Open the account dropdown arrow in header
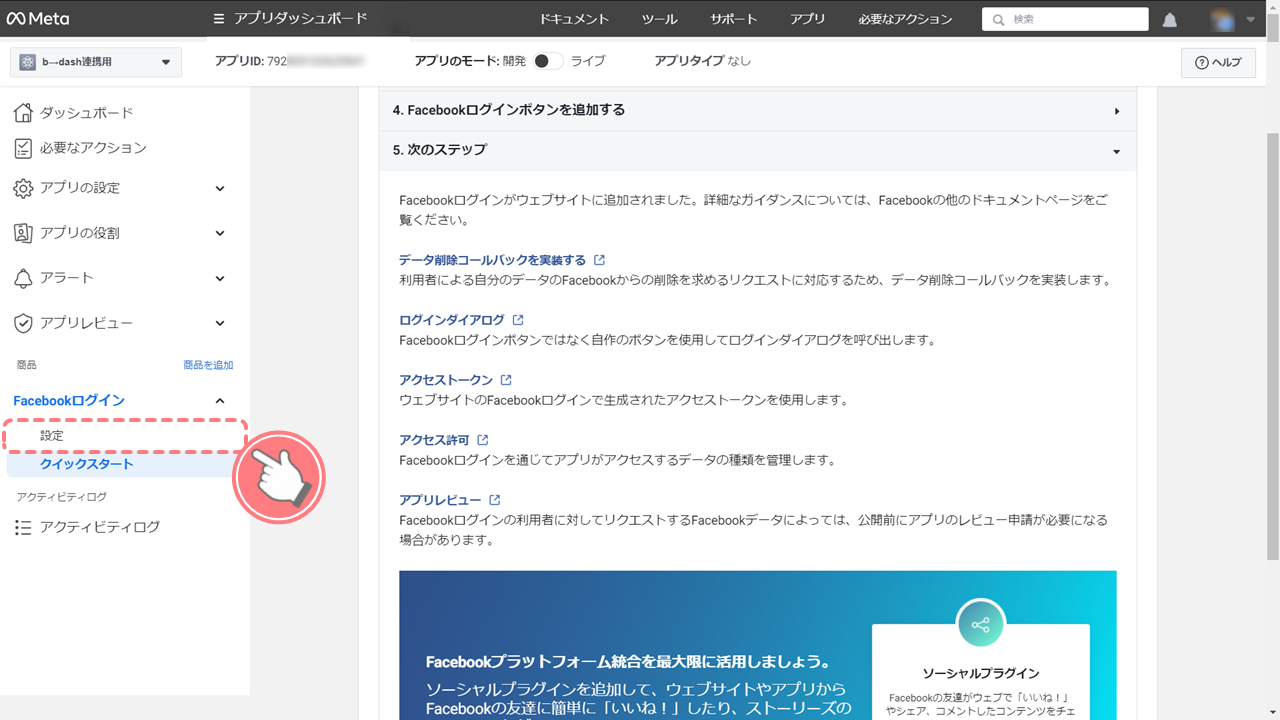Screen dimensions: 1280x720 [x=1250, y=19]
